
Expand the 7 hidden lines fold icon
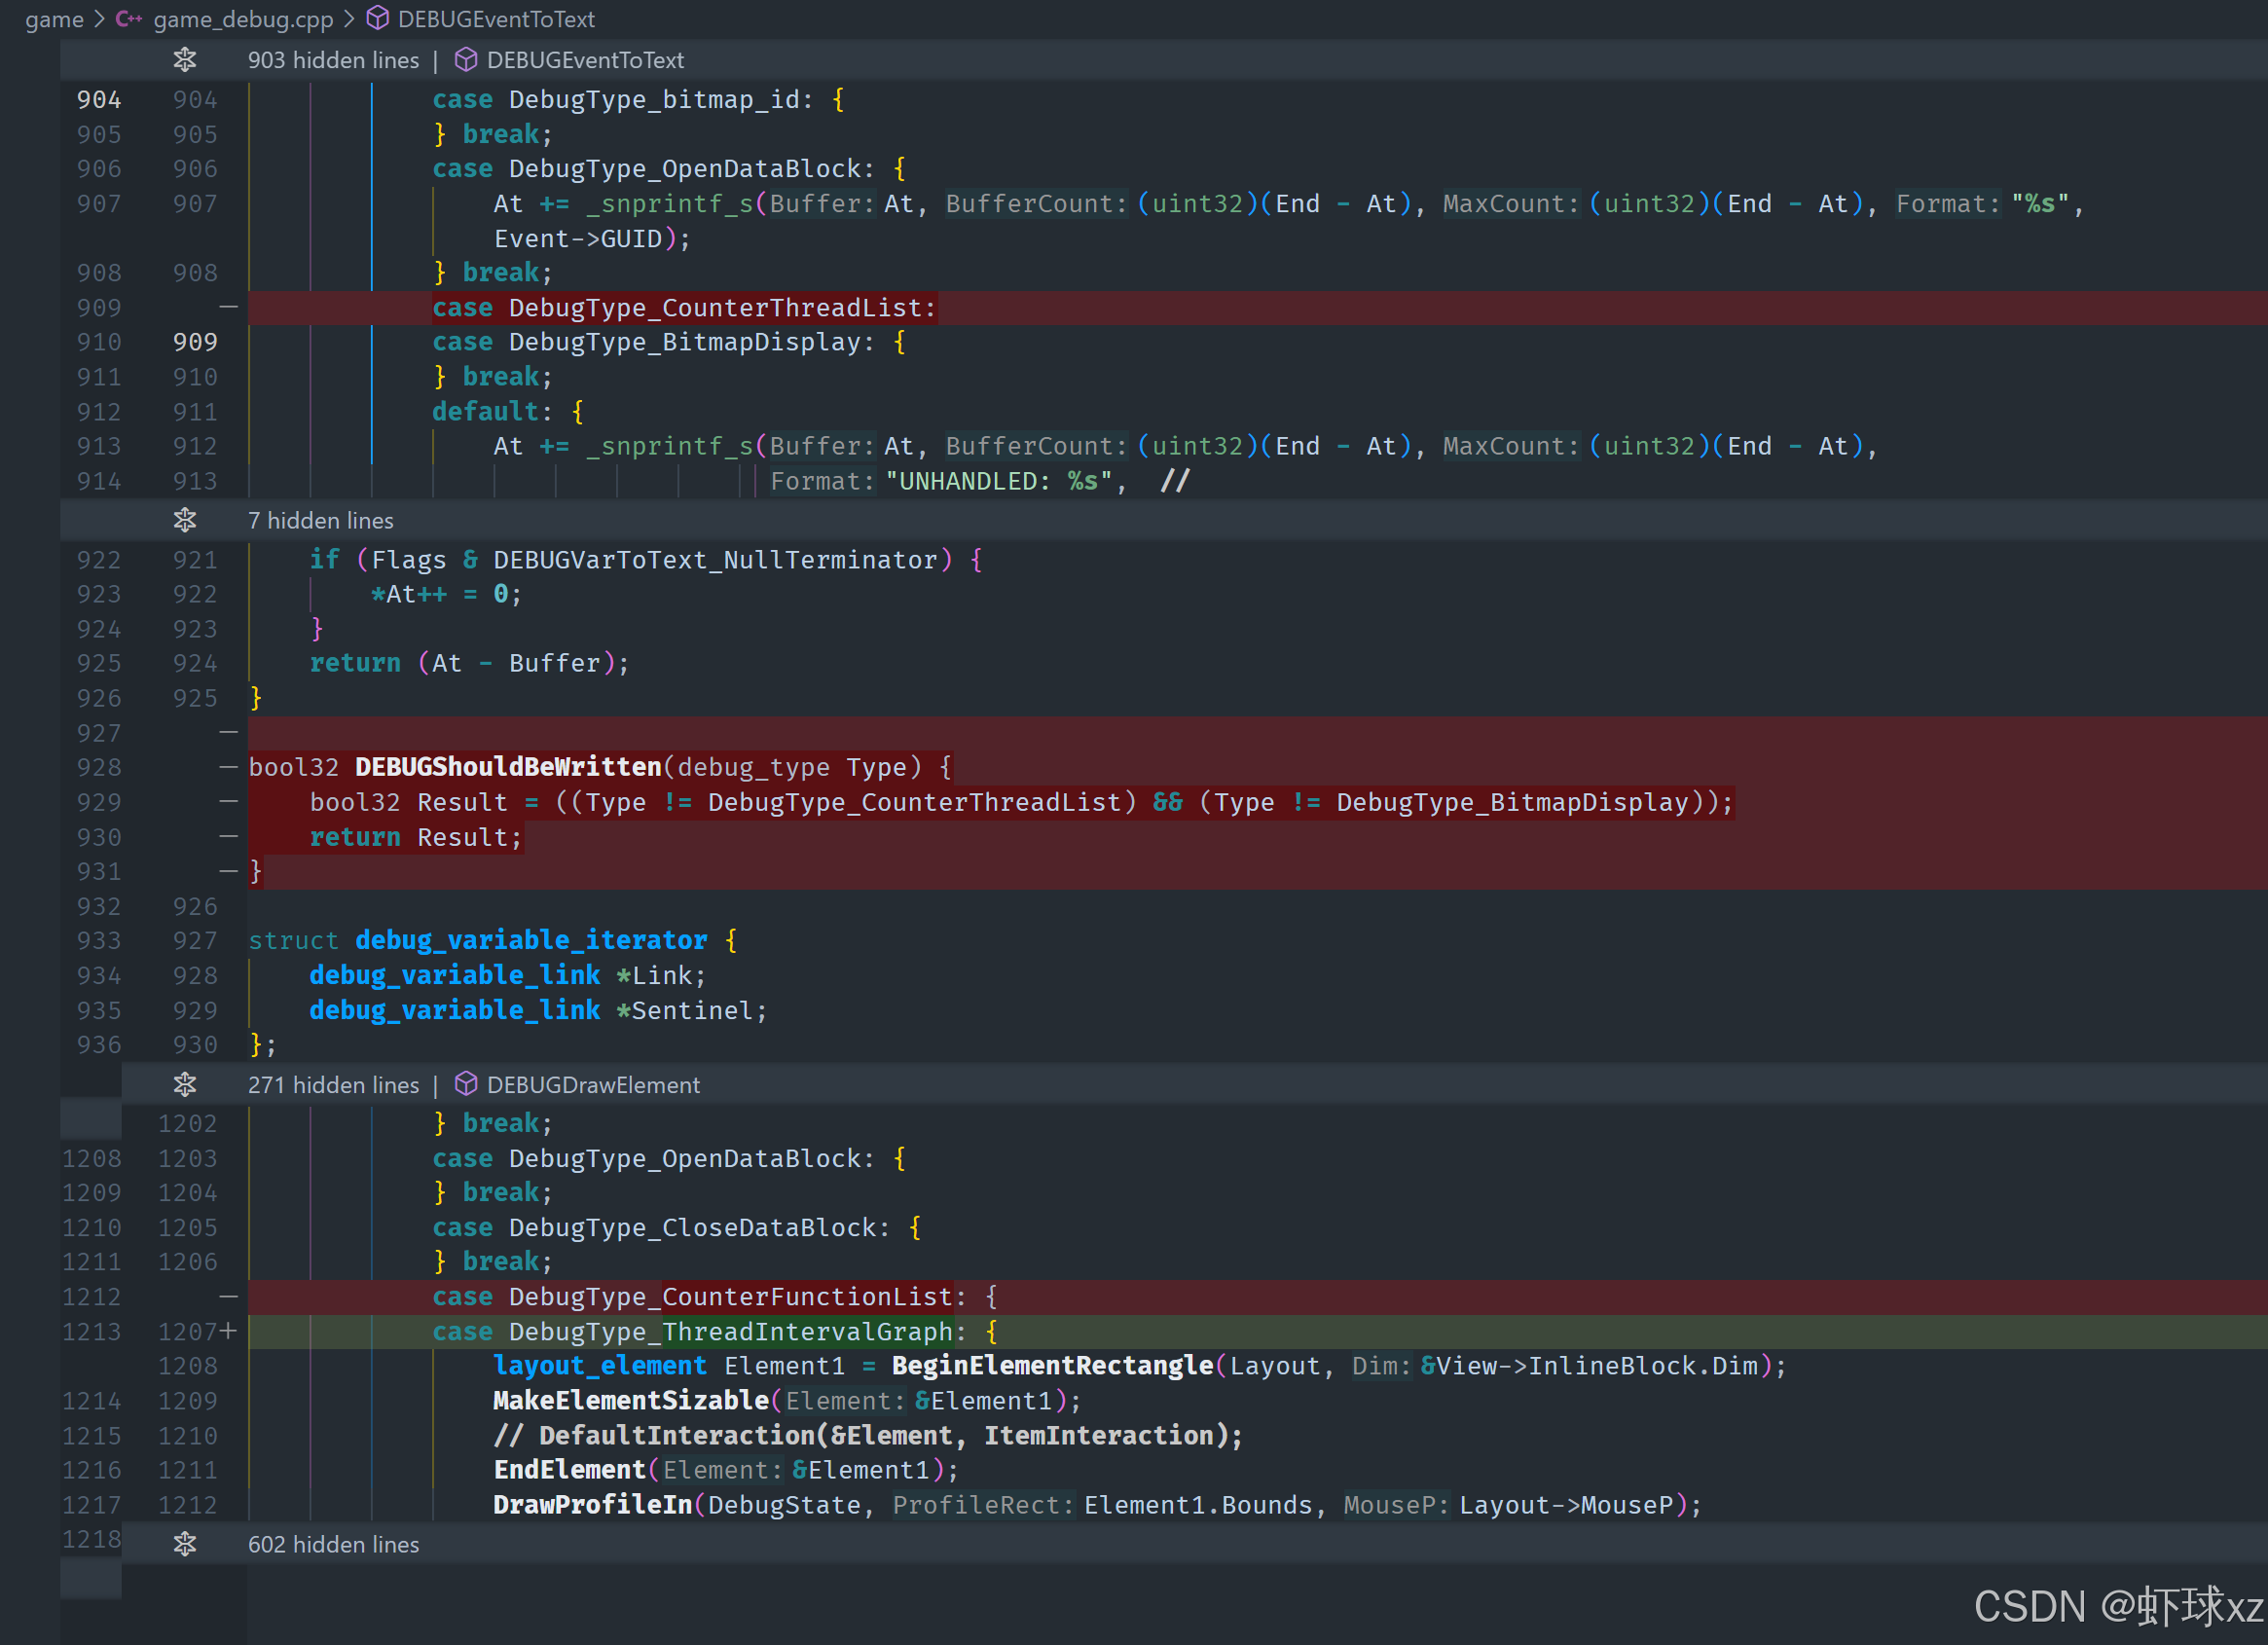pos(185,520)
